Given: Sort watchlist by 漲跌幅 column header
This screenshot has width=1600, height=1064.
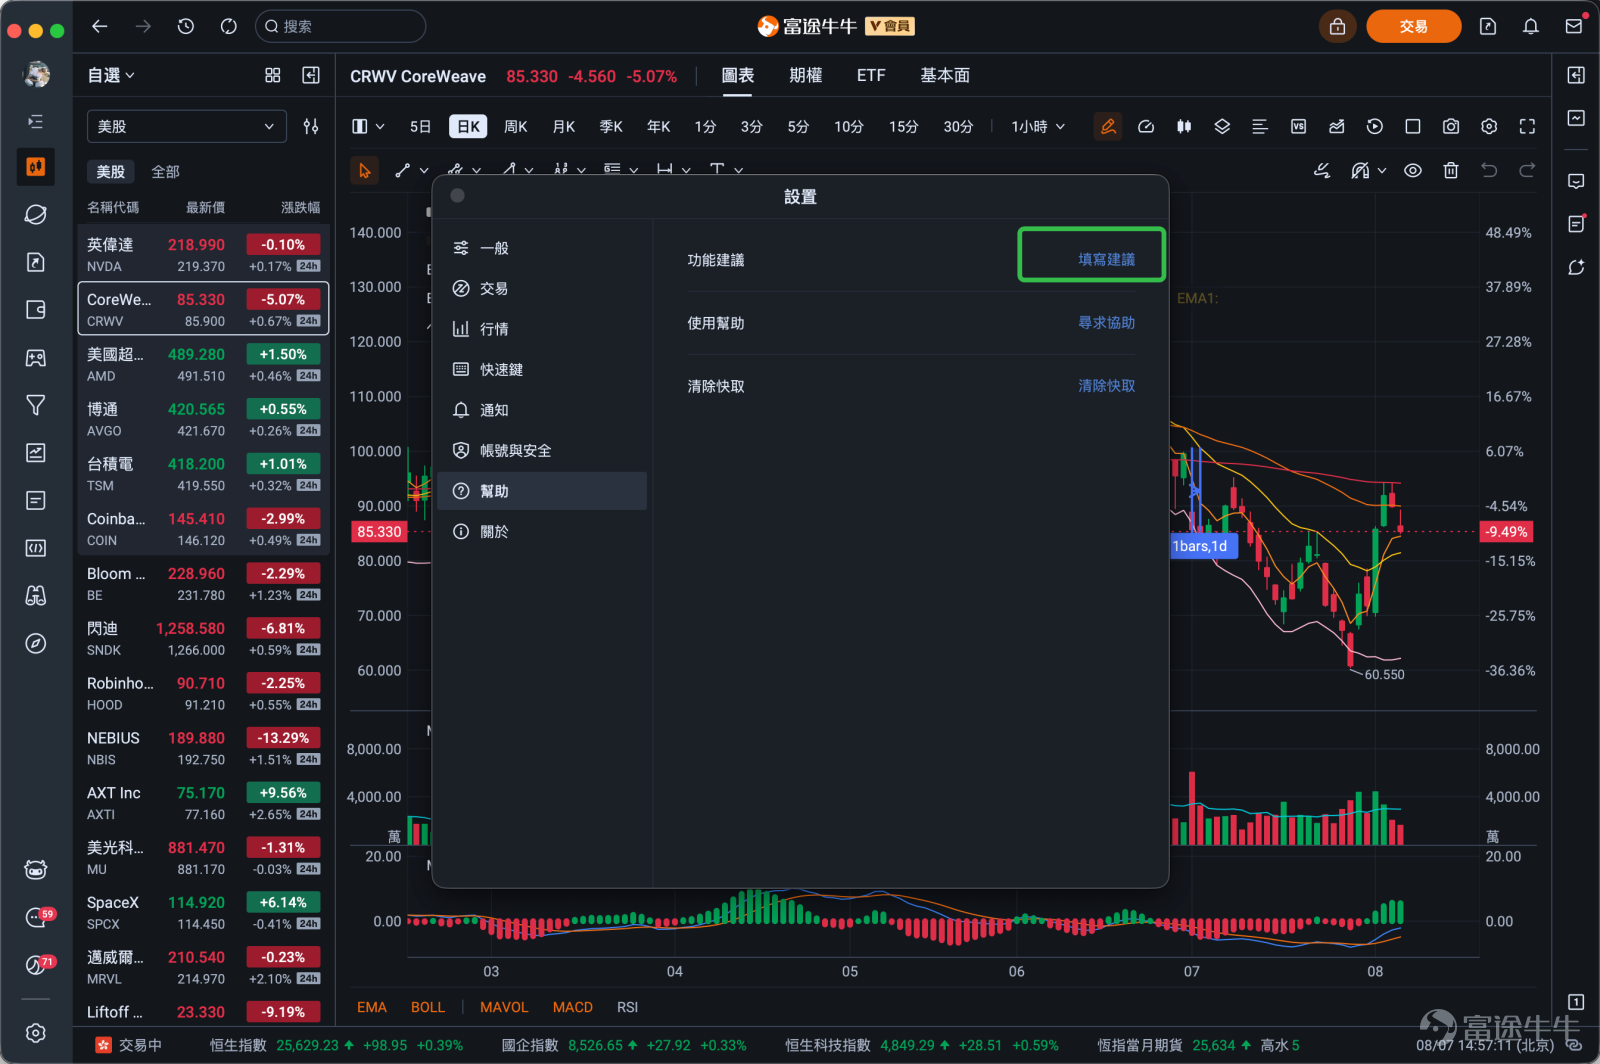Looking at the screenshot, I should point(300,207).
